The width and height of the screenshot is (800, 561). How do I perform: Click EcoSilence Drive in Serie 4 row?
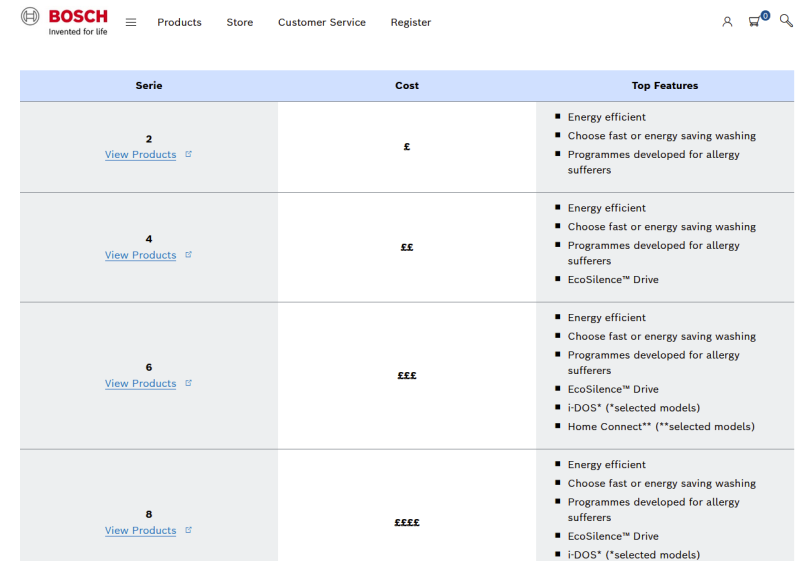point(613,279)
